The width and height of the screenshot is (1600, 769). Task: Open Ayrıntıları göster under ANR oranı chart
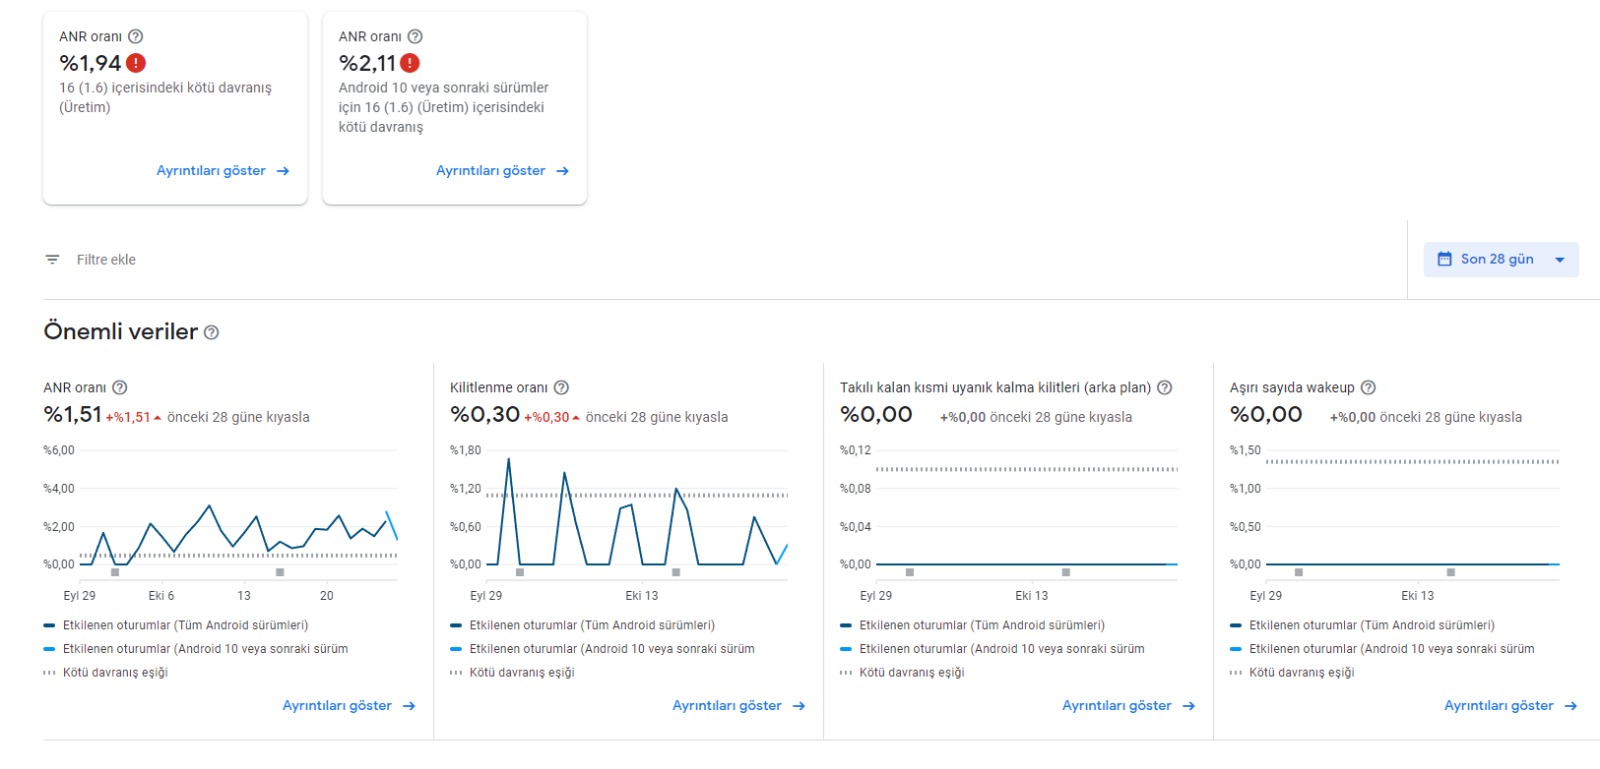[x=349, y=706]
